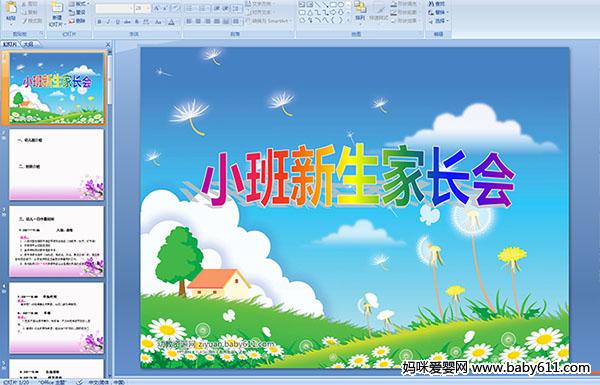Screen dimensions: 600x385
Task: Select the Rectangle shape in top gallery row
Action: pos(333,4)
